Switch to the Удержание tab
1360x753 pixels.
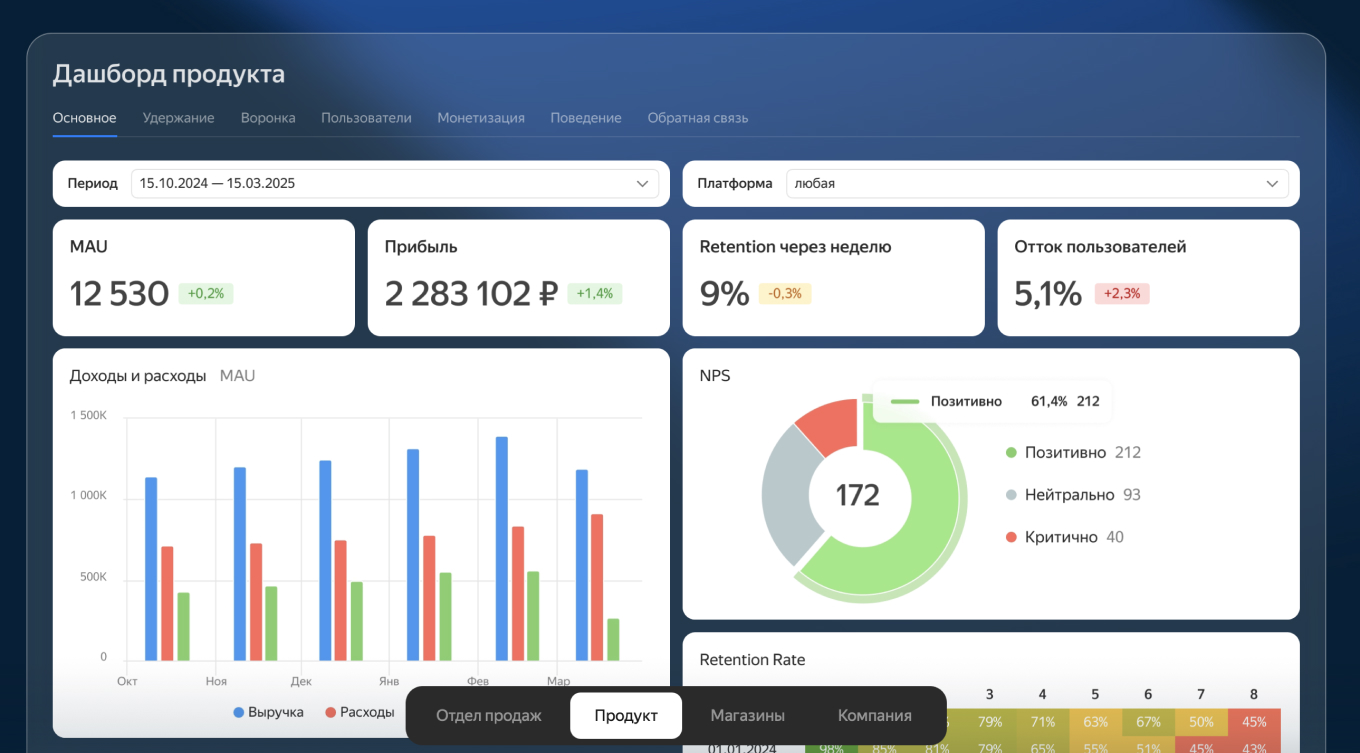(x=178, y=118)
